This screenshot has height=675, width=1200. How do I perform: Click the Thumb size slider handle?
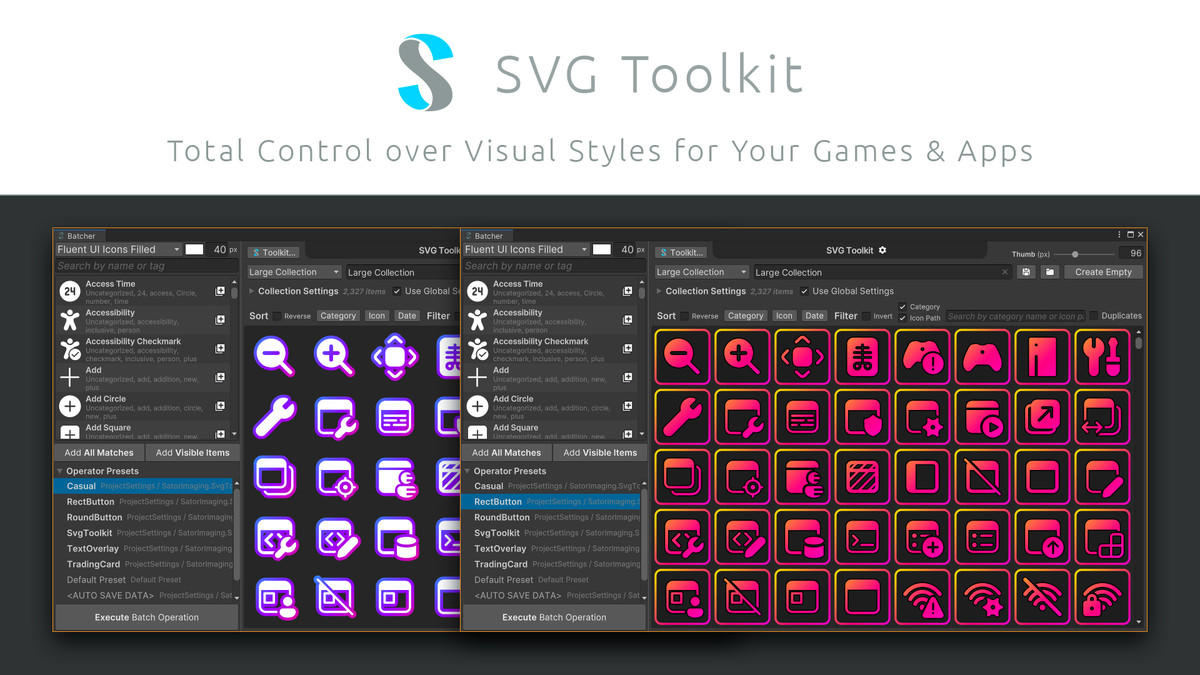point(1075,254)
